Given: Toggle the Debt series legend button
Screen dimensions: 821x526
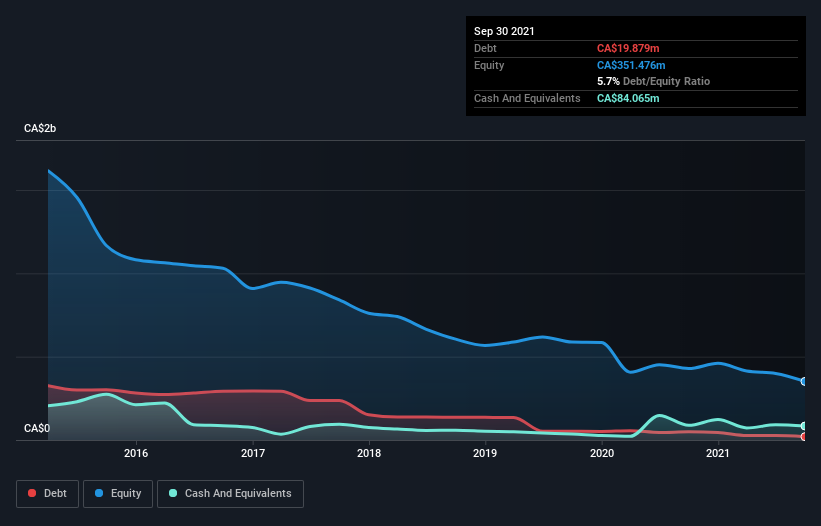Looking at the screenshot, I should [x=47, y=494].
